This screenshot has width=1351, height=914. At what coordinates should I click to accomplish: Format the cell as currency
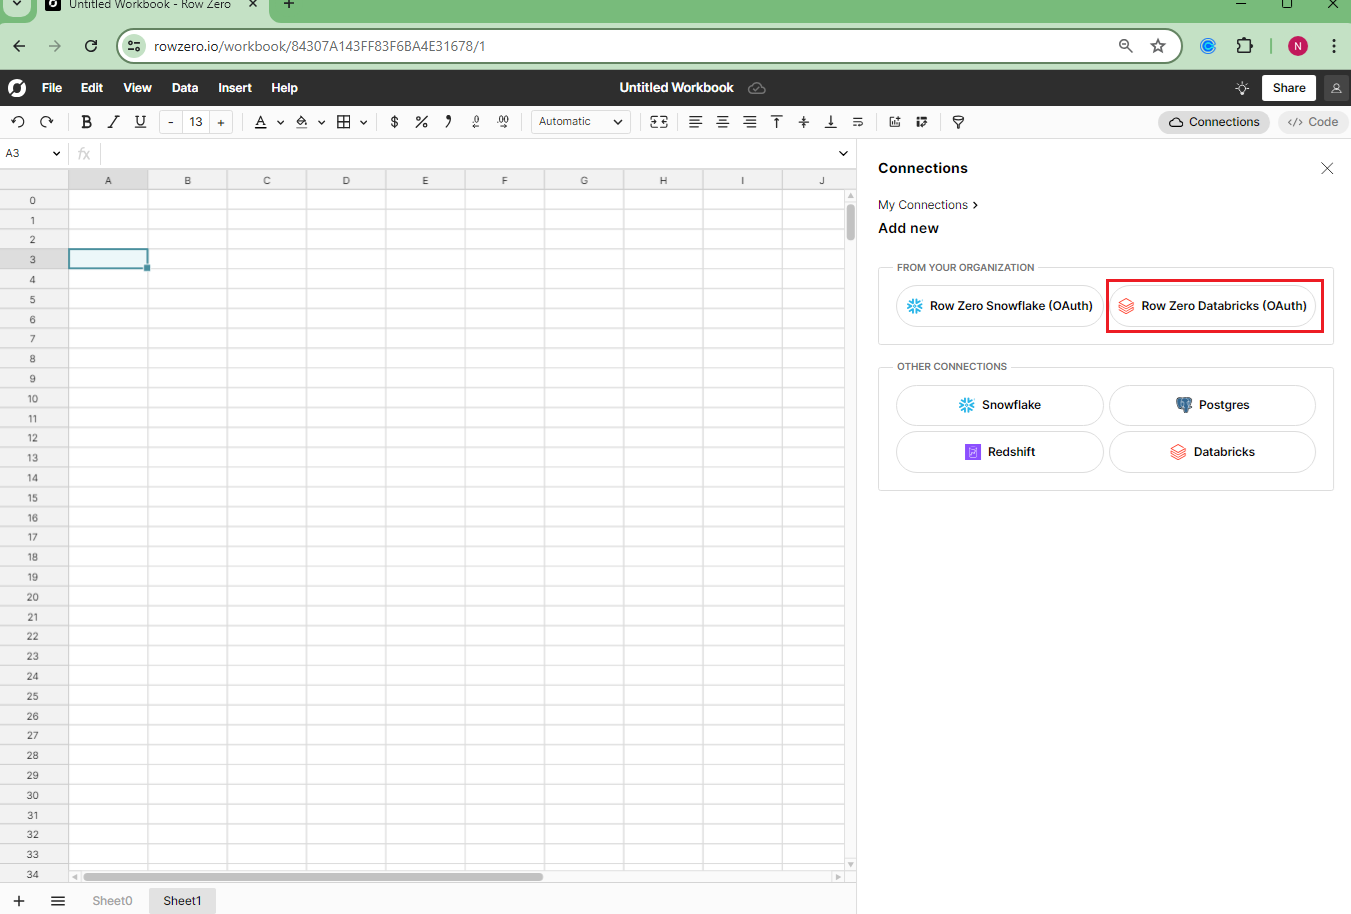tap(394, 122)
